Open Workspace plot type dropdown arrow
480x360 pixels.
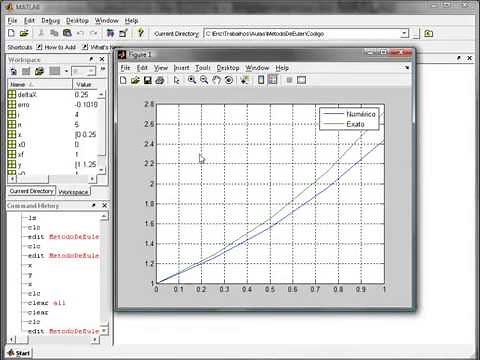66,71
